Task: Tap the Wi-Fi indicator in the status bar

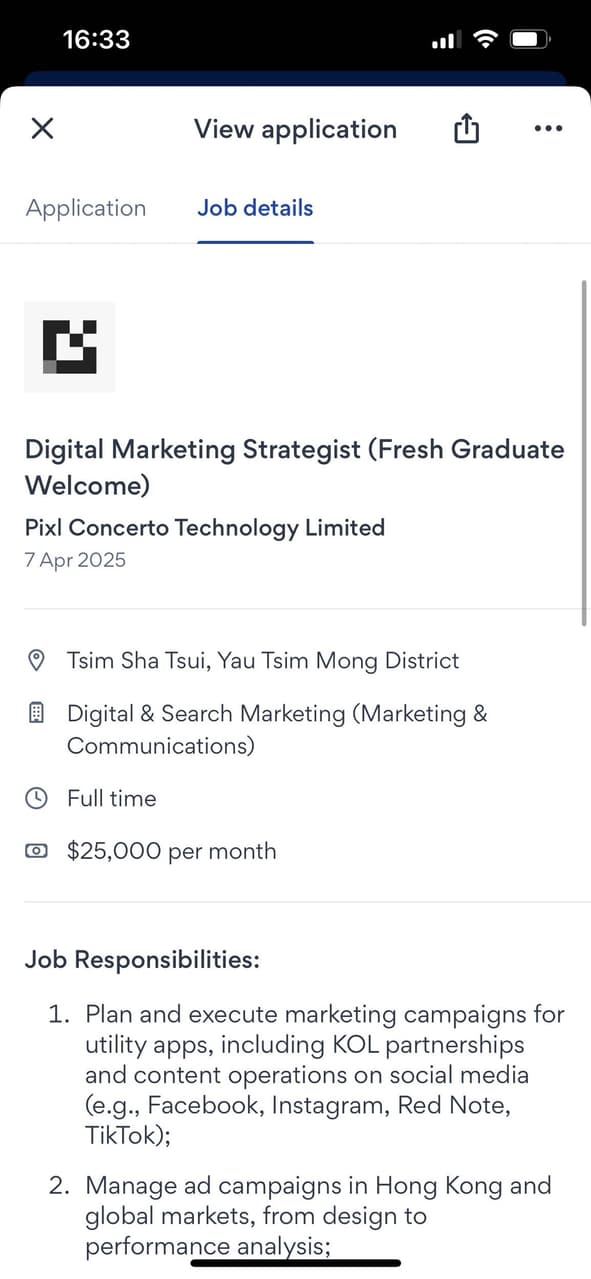Action: click(x=485, y=38)
